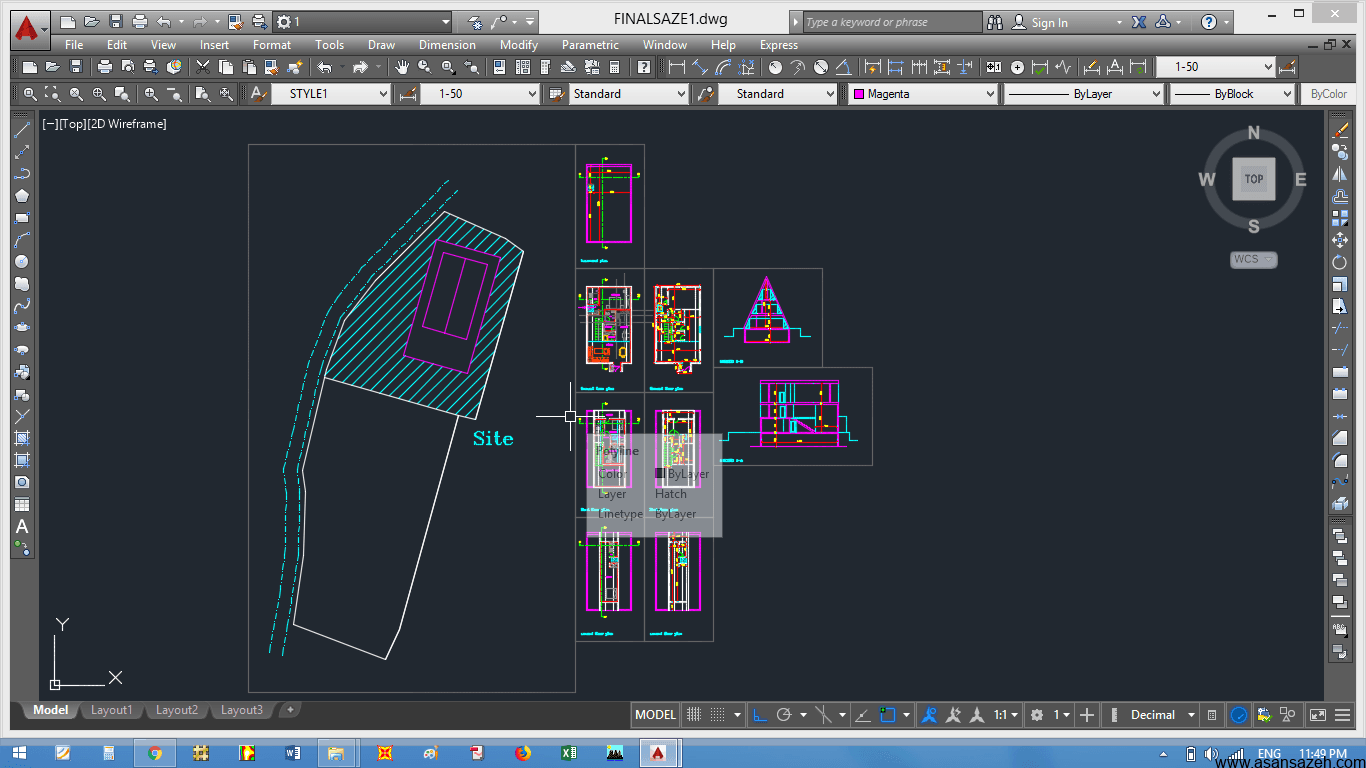Click the application menu A button

31,29
